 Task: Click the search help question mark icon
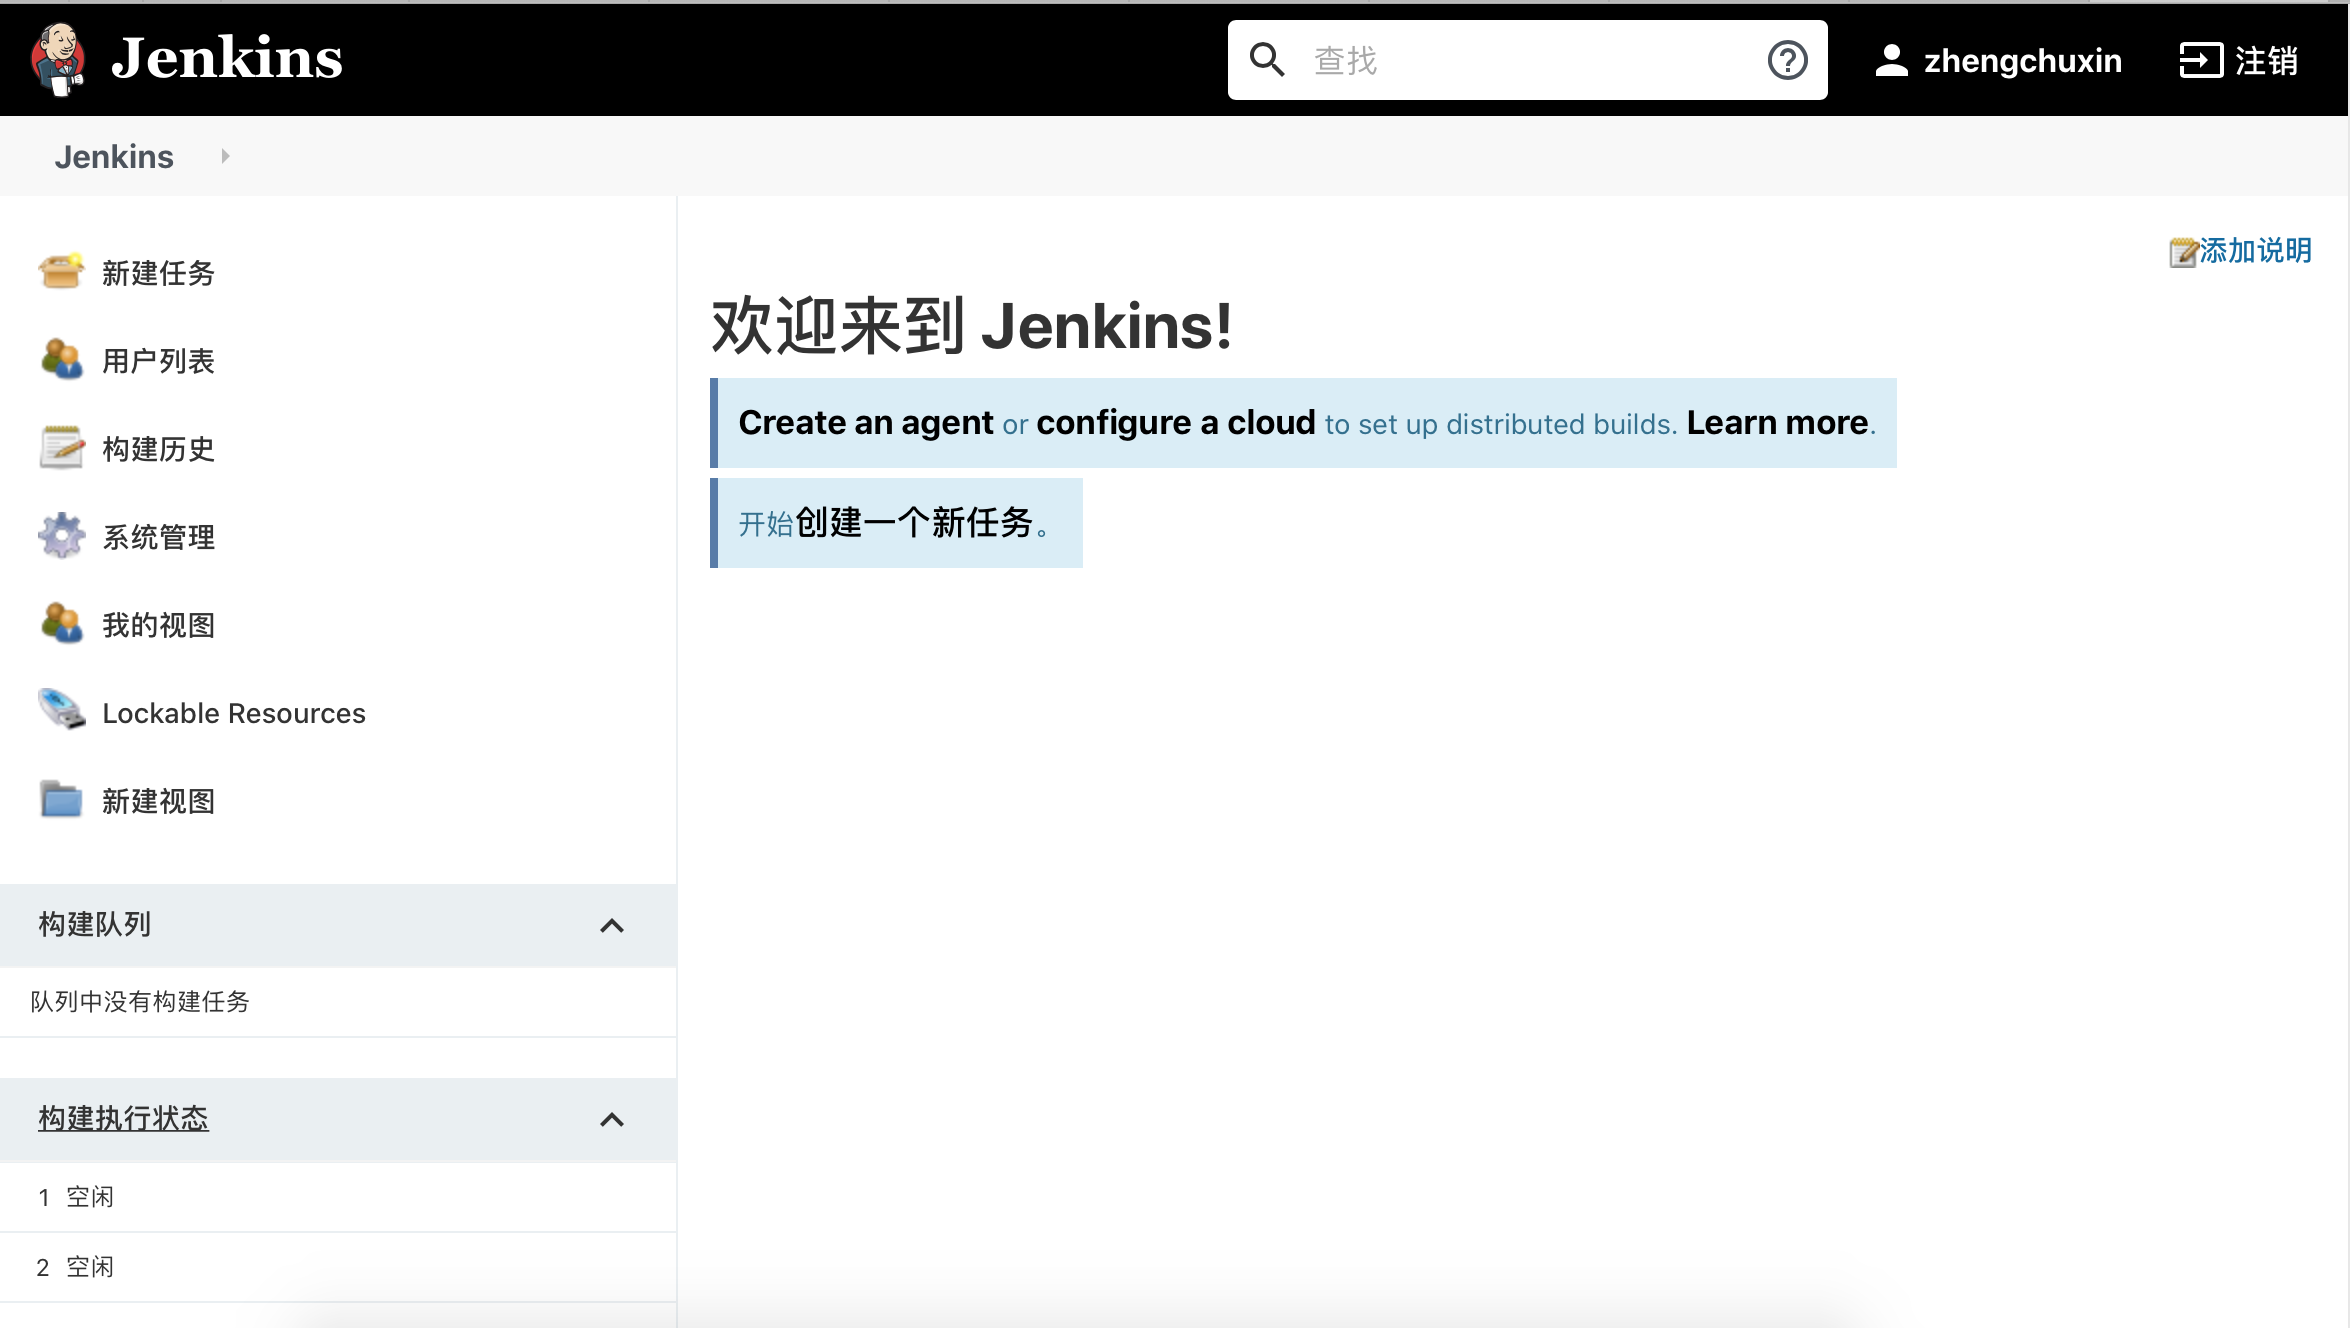tap(1787, 61)
